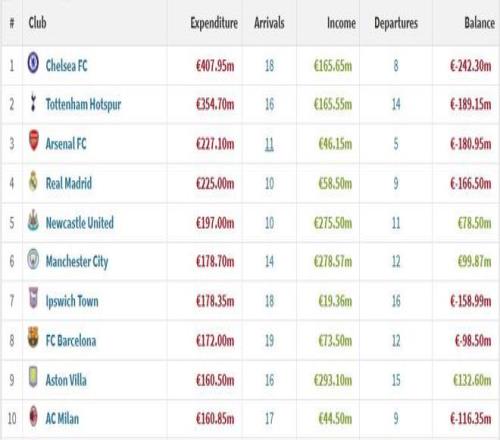
Task: Click the Real Madrid crest icon
Action: (x=33, y=181)
